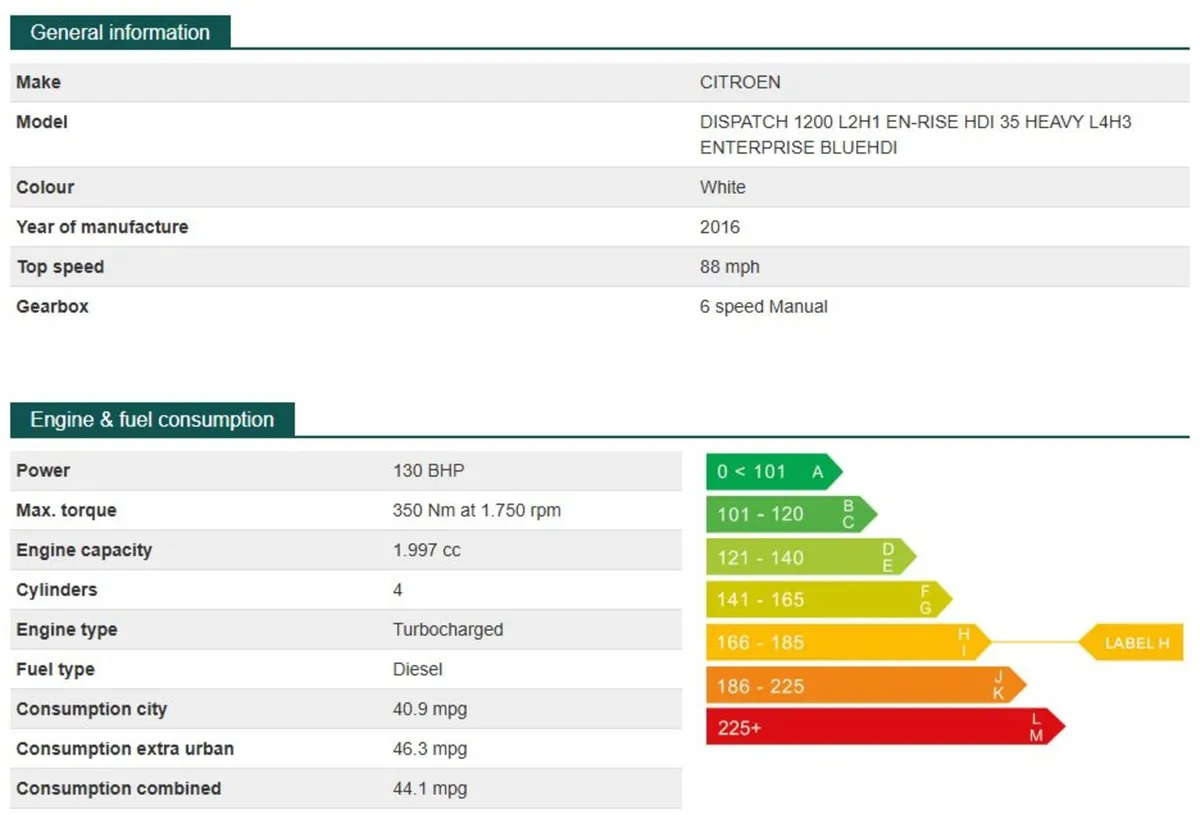
Task: Click the red 225+ emission band
Action: click(886, 727)
